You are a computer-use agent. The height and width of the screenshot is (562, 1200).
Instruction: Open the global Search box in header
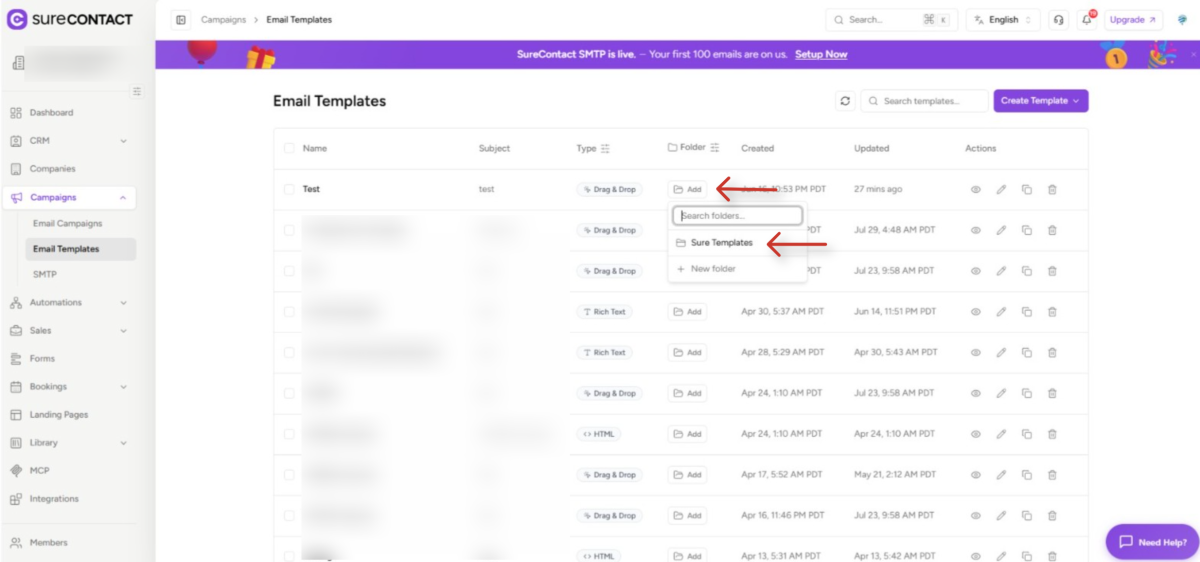coord(892,20)
